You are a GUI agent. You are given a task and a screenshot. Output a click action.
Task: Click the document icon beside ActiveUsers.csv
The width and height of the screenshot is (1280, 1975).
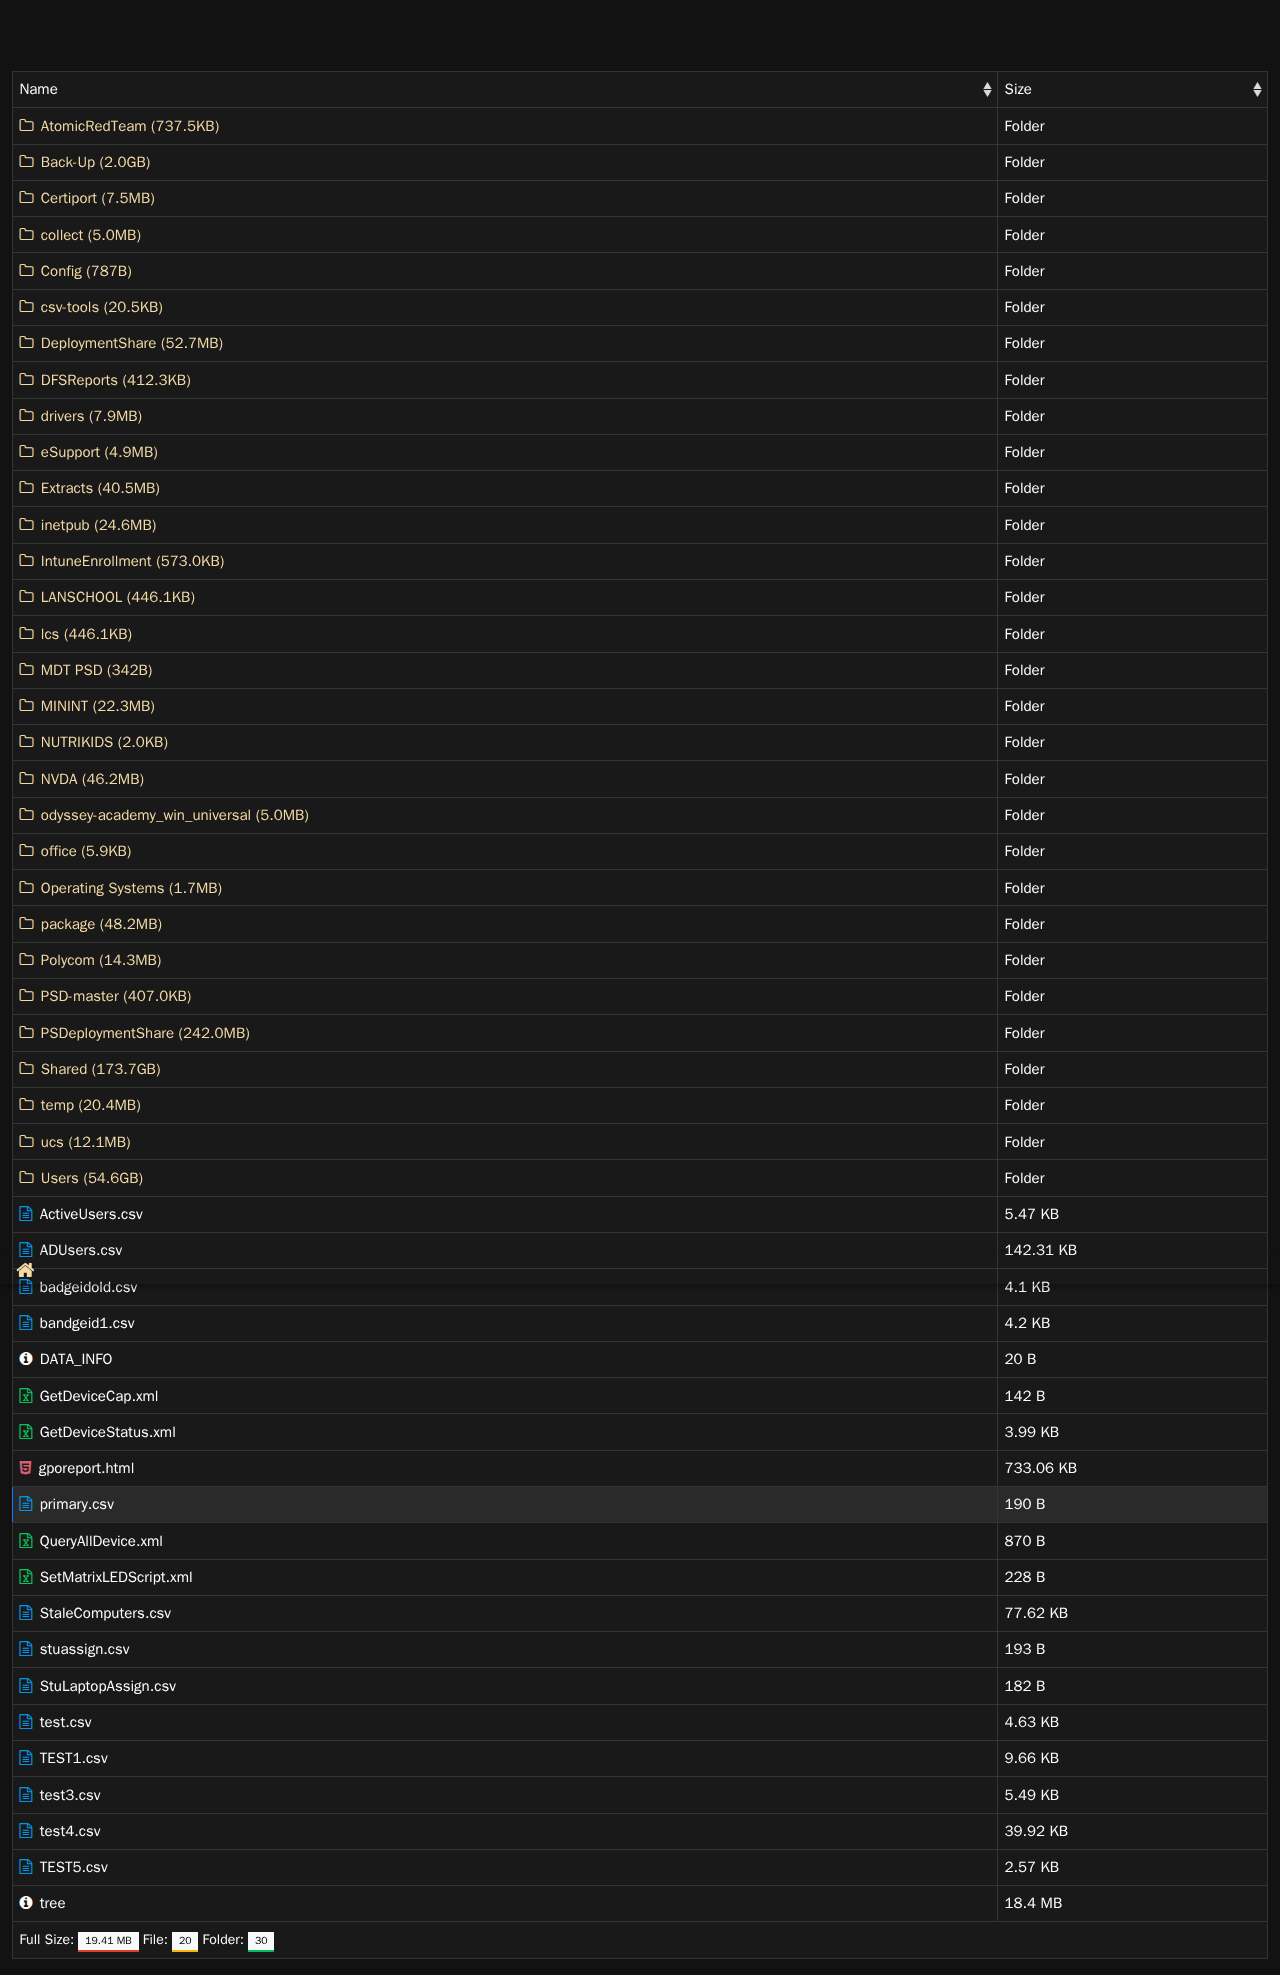click(26, 1214)
